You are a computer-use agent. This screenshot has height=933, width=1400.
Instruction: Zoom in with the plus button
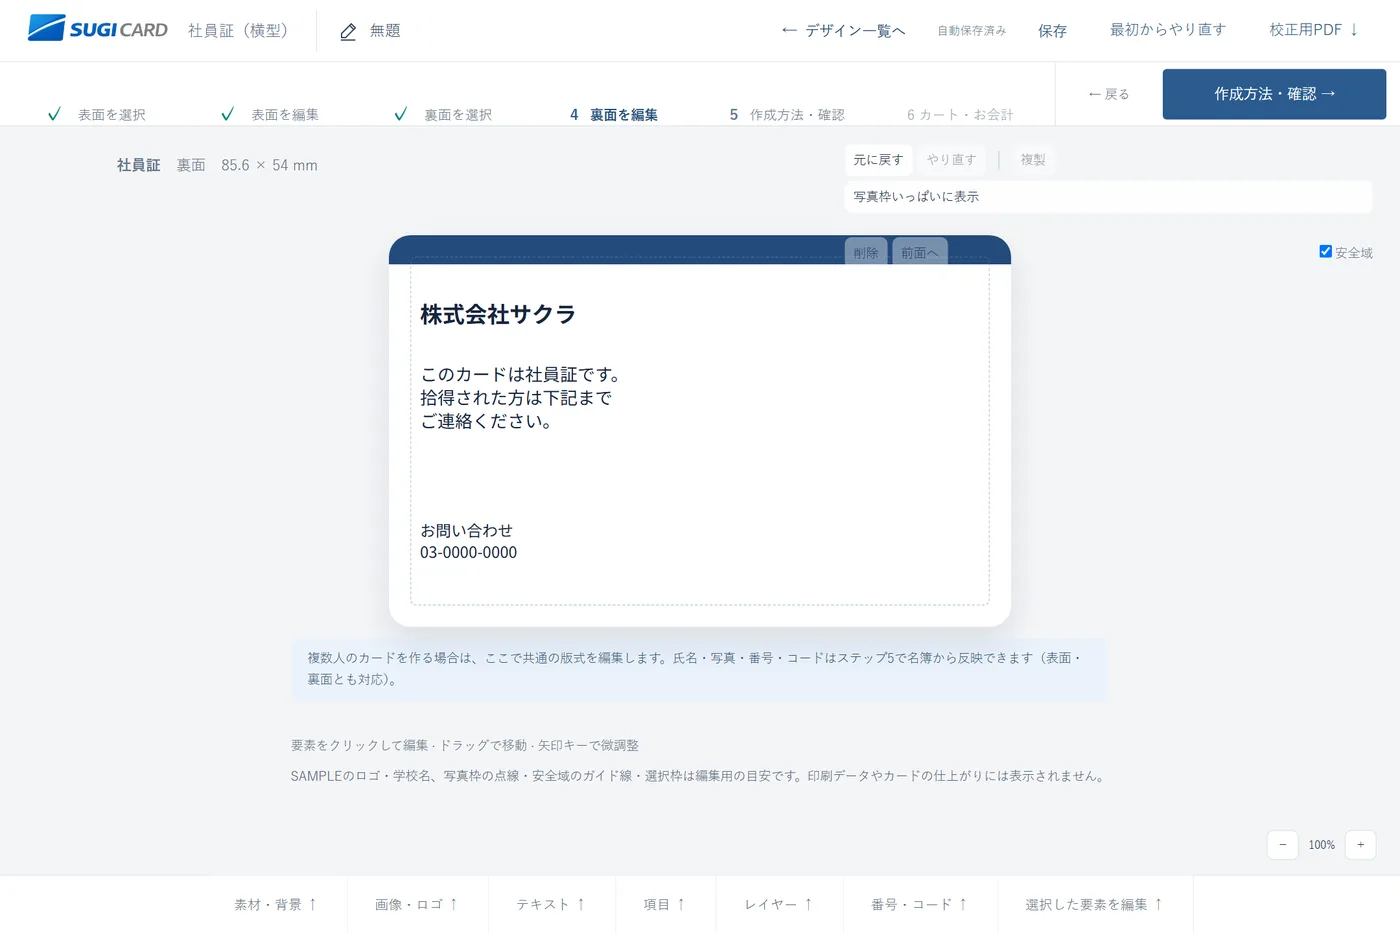pos(1360,845)
